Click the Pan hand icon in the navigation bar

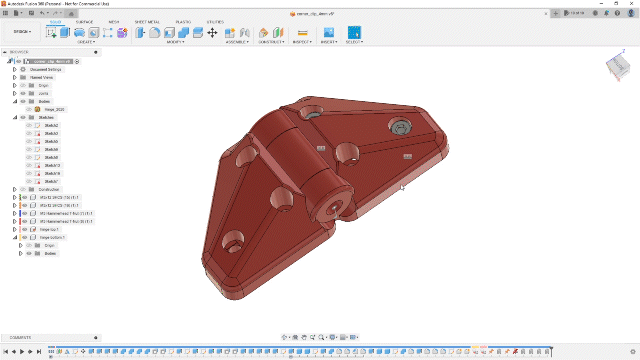click(x=304, y=337)
